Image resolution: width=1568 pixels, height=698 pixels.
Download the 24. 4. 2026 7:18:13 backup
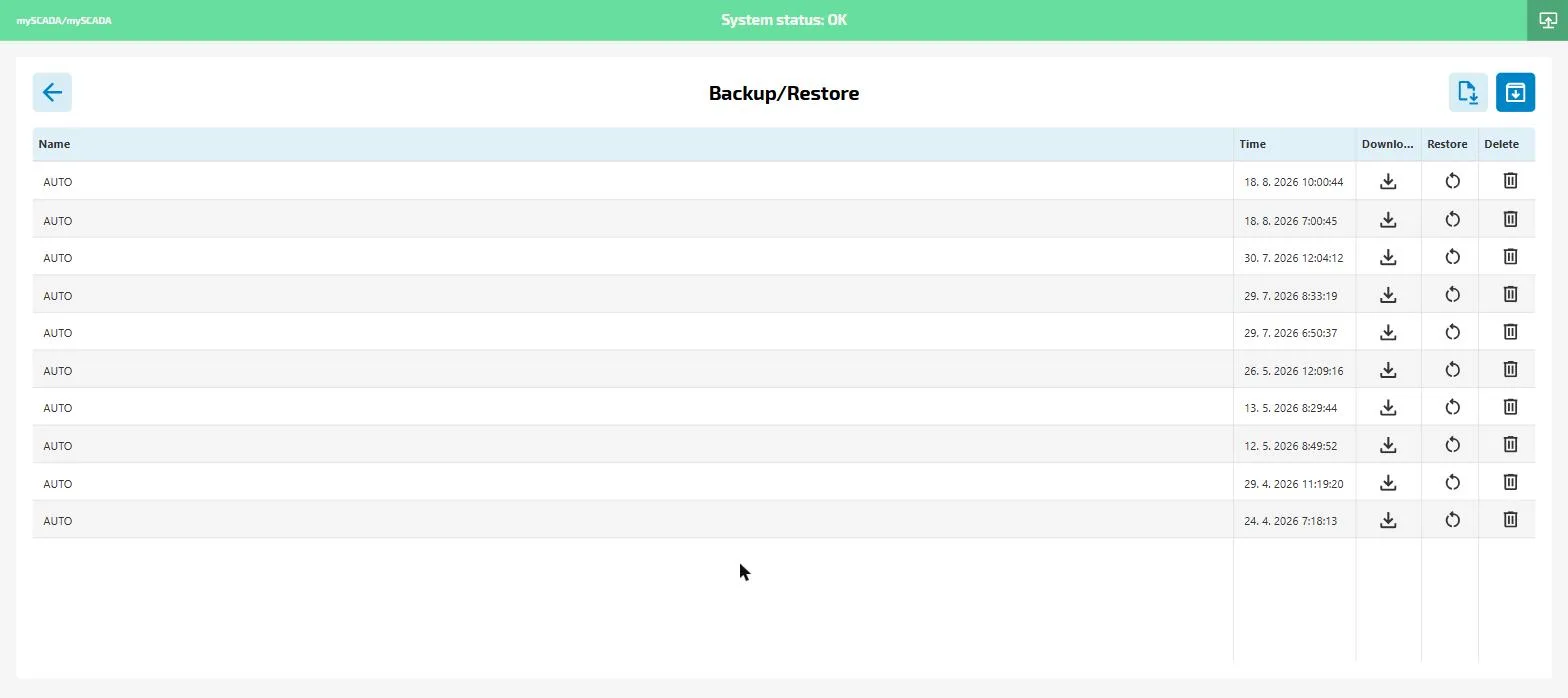pyautogui.click(x=1388, y=520)
